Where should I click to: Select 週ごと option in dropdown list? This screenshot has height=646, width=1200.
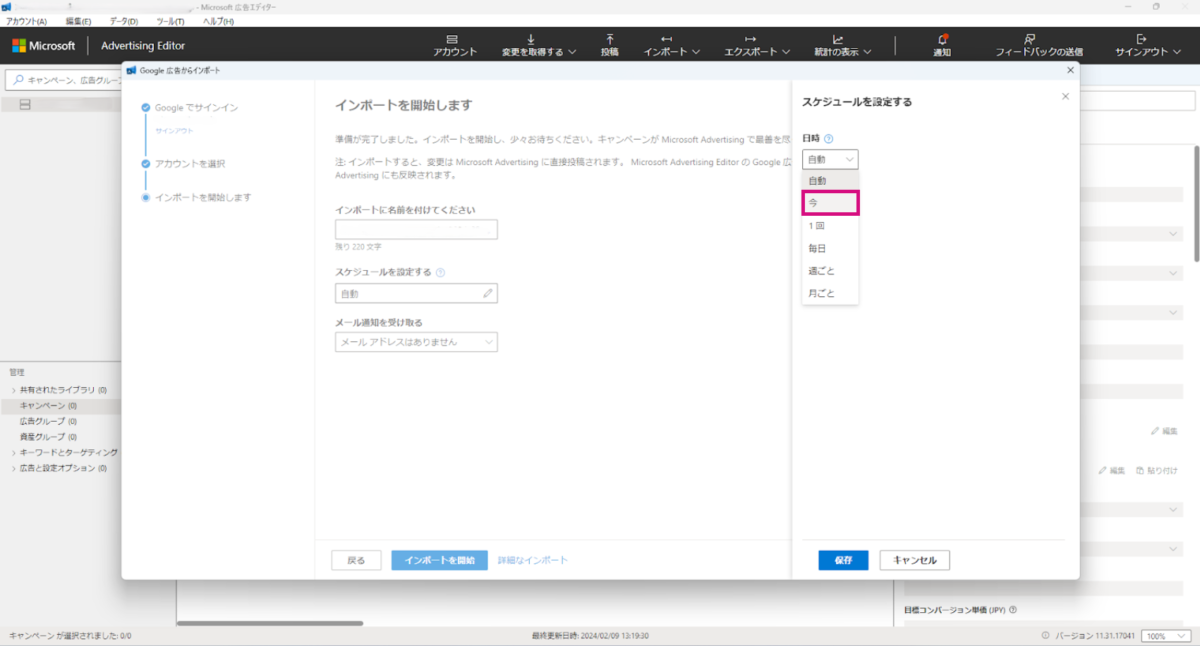(x=830, y=271)
